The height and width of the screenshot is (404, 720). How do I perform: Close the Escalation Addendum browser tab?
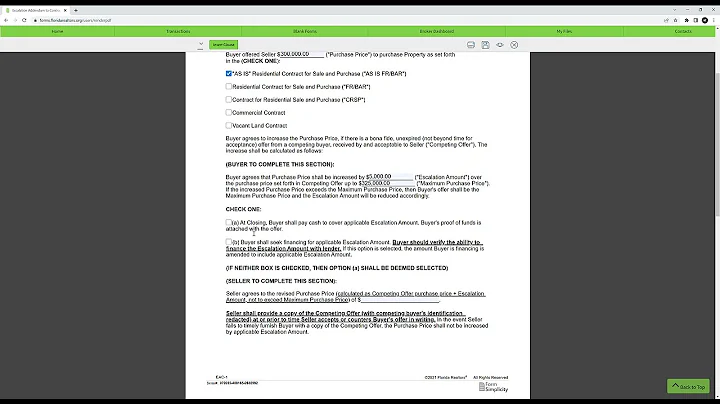pos(65,10)
